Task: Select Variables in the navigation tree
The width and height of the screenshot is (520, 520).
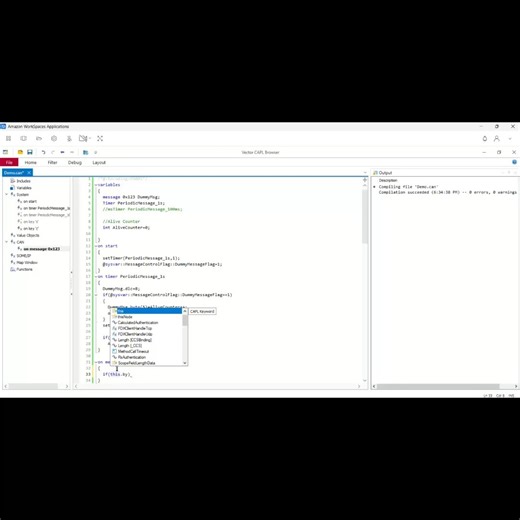Action: tap(24, 188)
